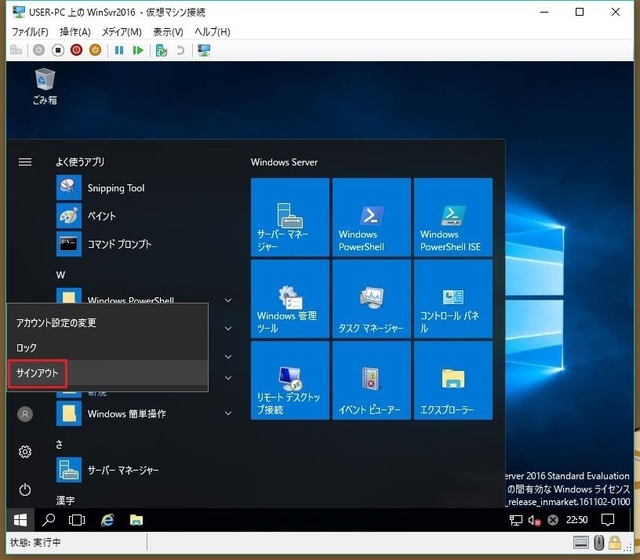Viewport: 640px width, 560px height.
Task: Choose ロック in the account popup
Action: [x=27, y=348]
